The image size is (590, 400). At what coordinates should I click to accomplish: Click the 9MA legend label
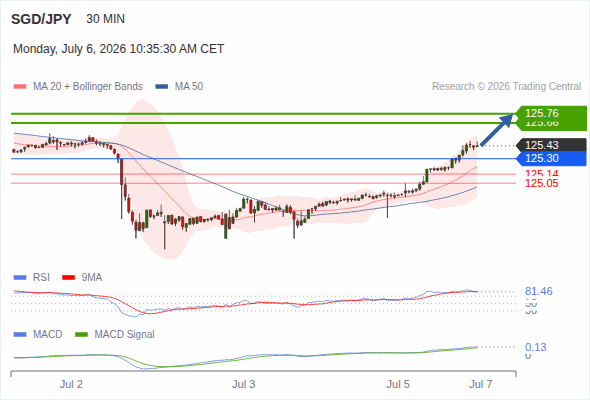(x=92, y=277)
